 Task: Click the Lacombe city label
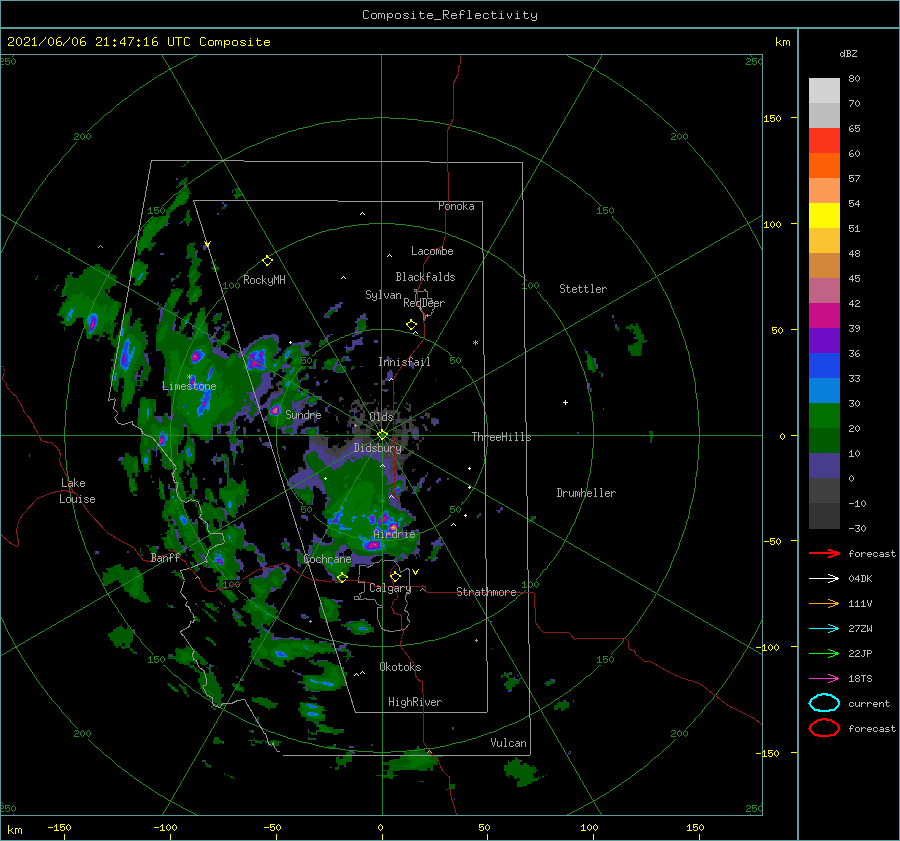pos(432,251)
